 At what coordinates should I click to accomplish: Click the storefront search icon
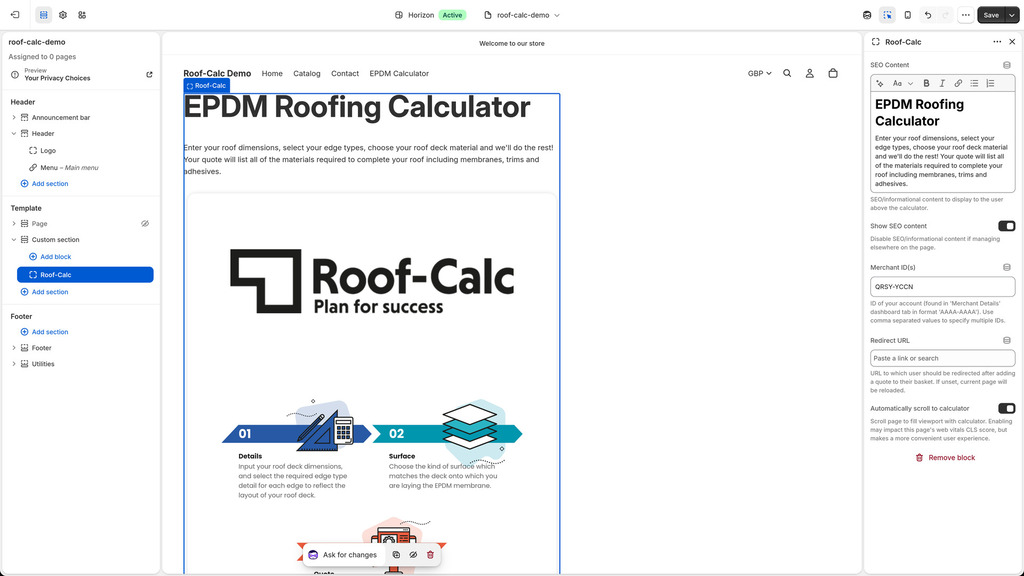pyautogui.click(x=787, y=73)
